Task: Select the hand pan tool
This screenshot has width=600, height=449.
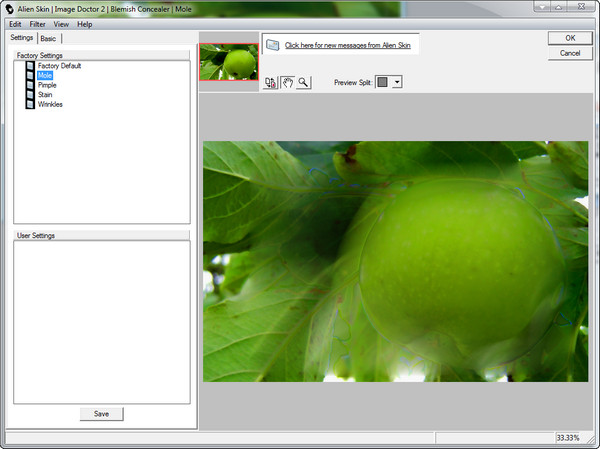Action: pyautogui.click(x=287, y=82)
